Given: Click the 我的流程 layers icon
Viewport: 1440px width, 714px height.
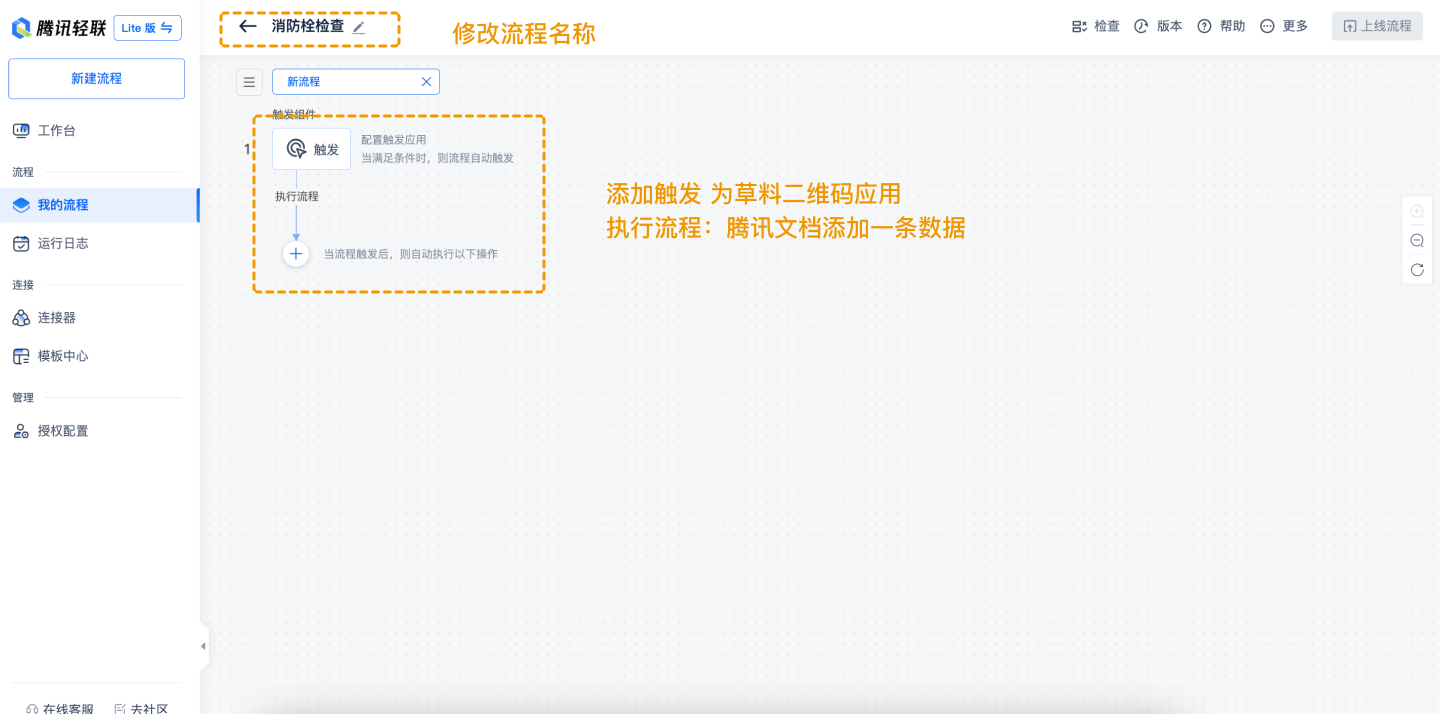Looking at the screenshot, I should pyautogui.click(x=21, y=205).
